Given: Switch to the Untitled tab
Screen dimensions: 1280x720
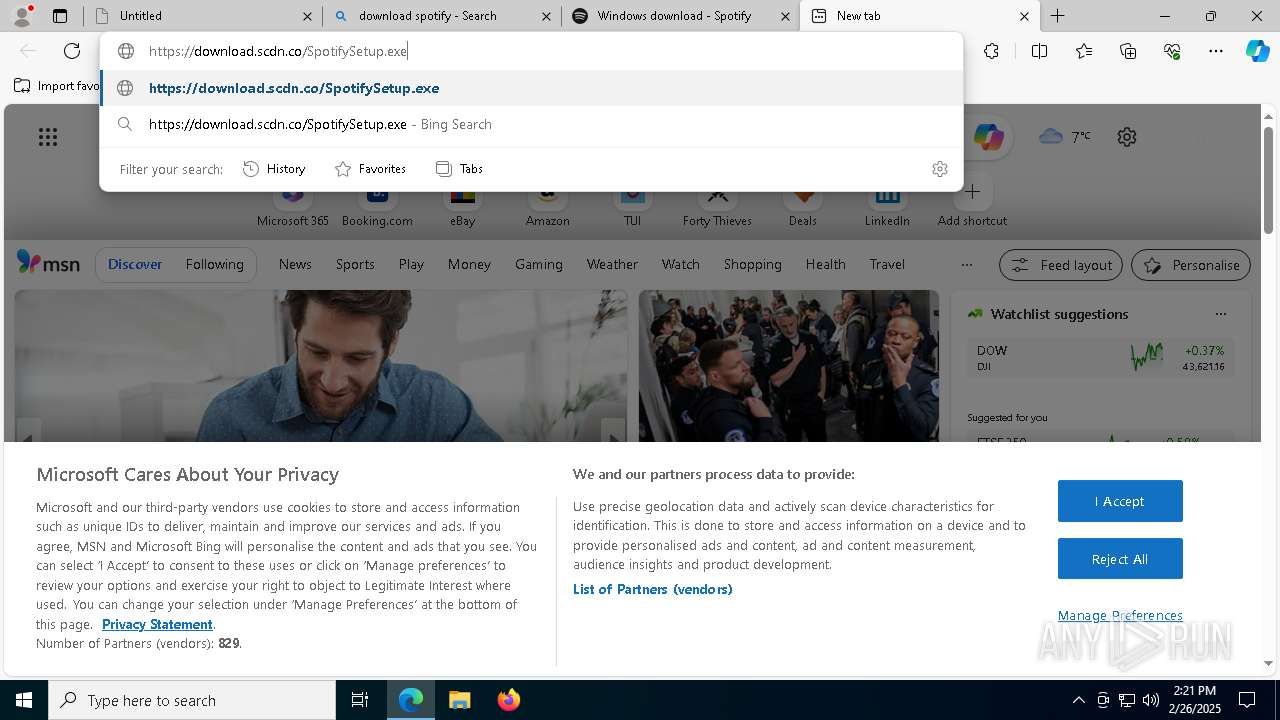Looking at the screenshot, I should [202, 16].
